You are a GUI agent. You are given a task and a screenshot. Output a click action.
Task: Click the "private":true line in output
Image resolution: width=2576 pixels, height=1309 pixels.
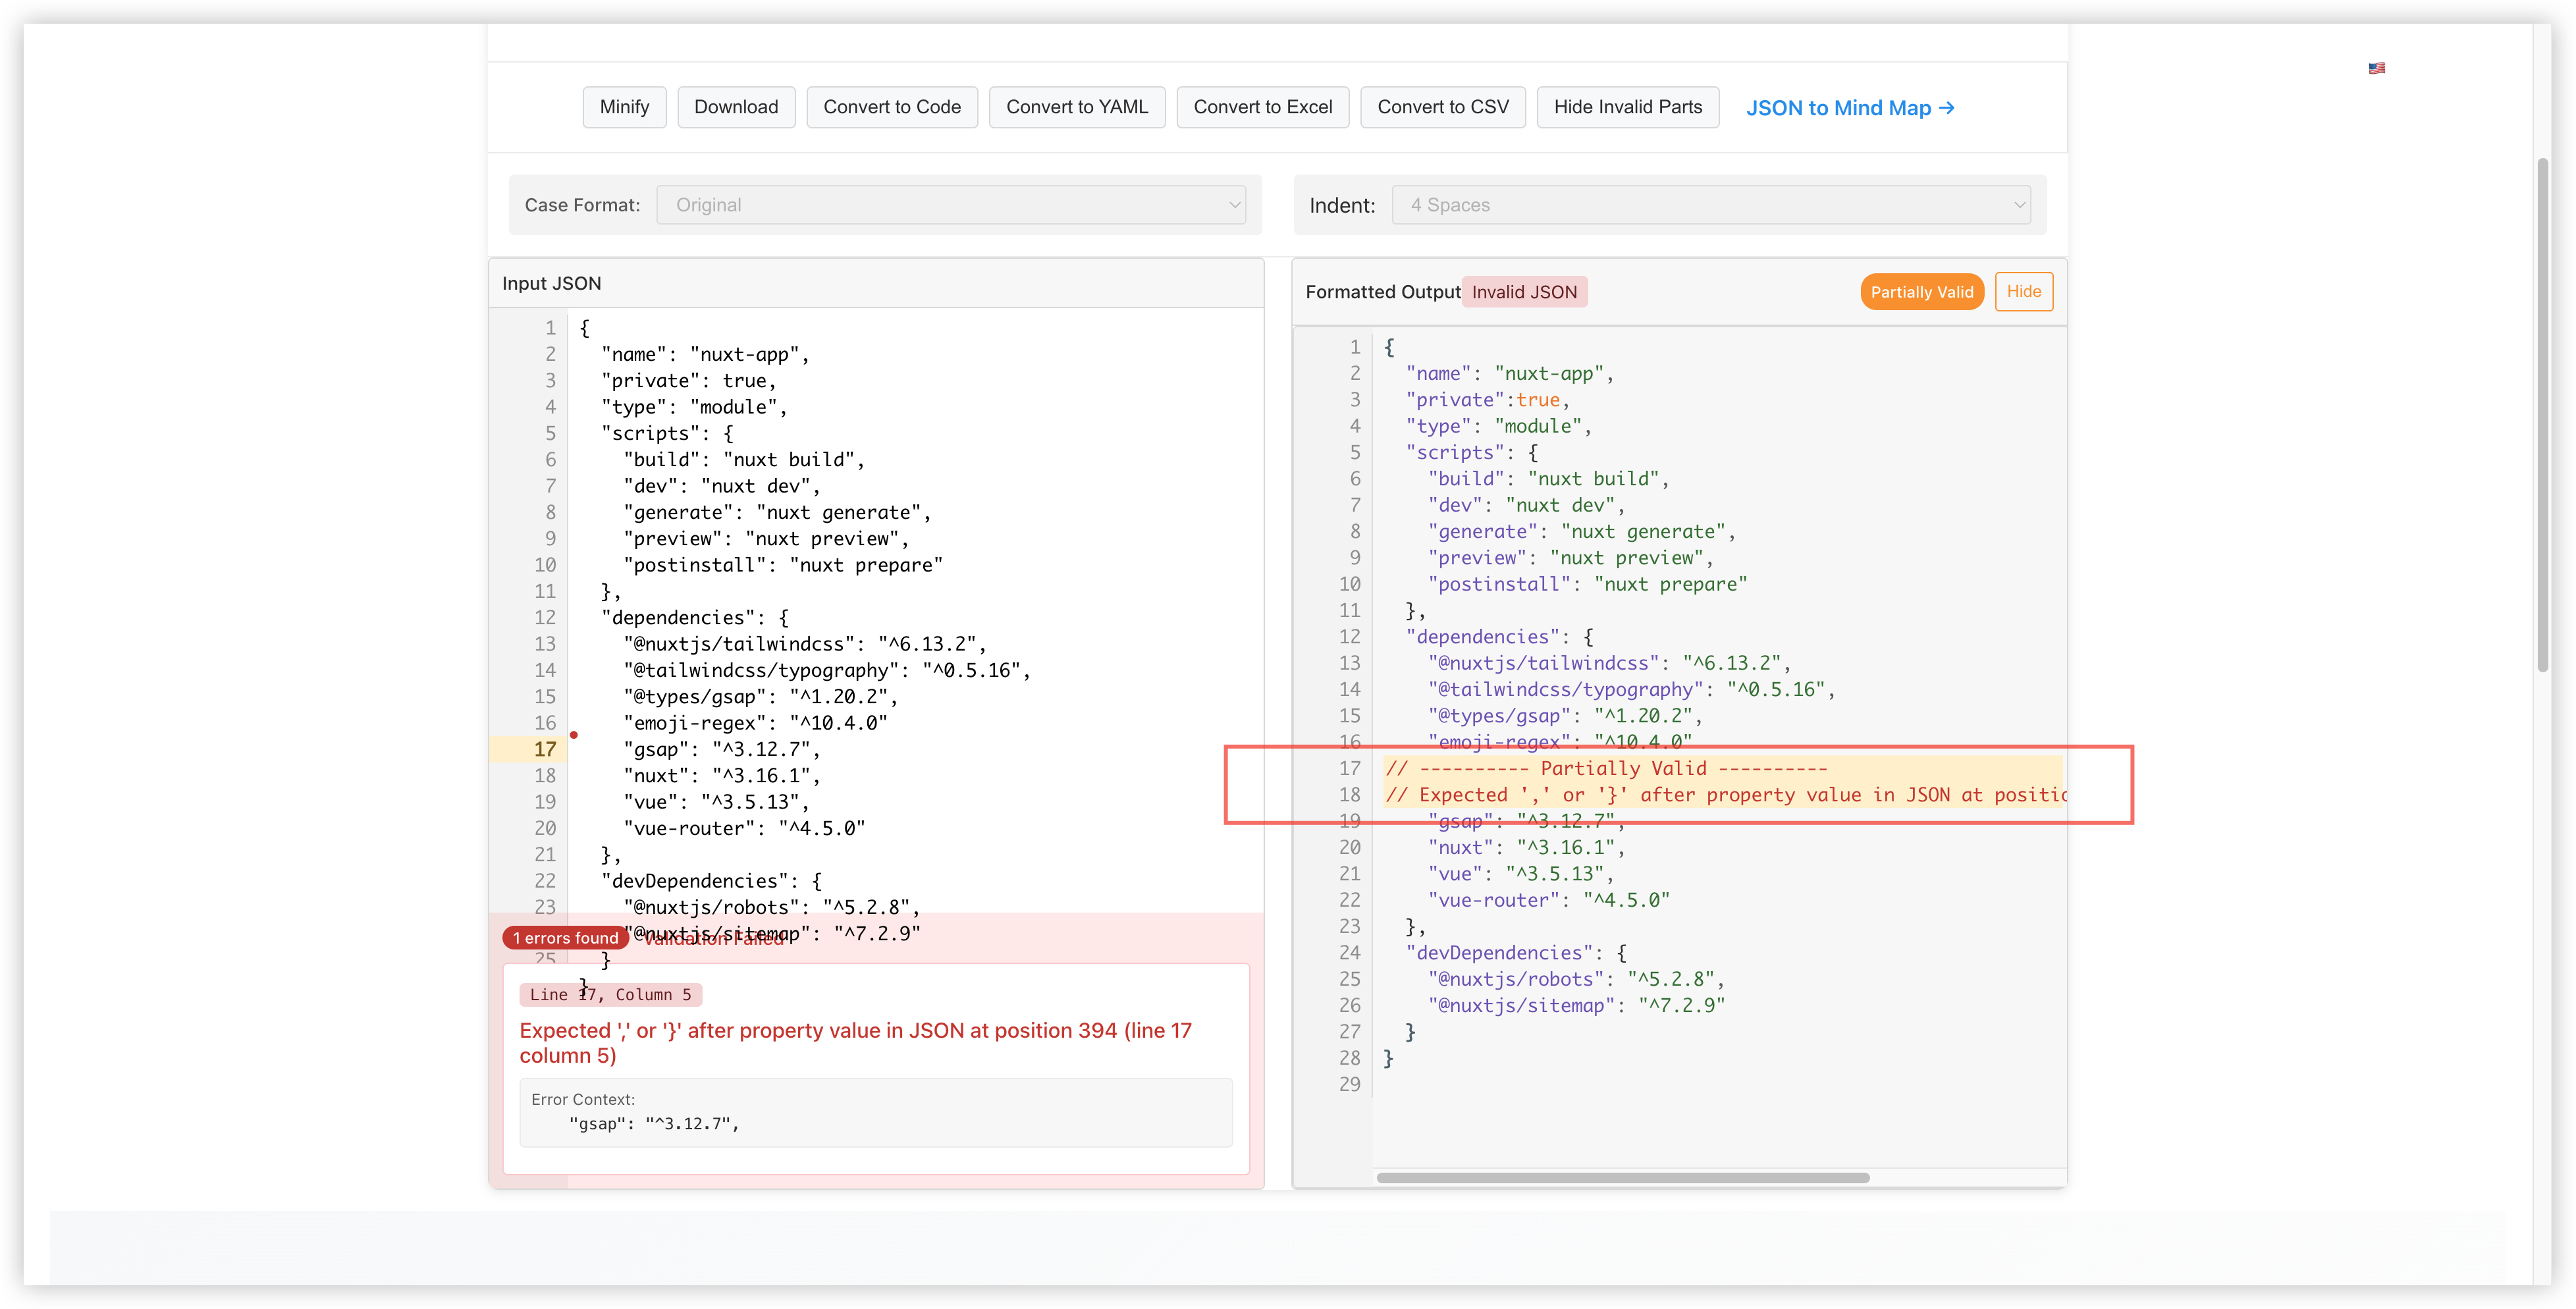1488,399
